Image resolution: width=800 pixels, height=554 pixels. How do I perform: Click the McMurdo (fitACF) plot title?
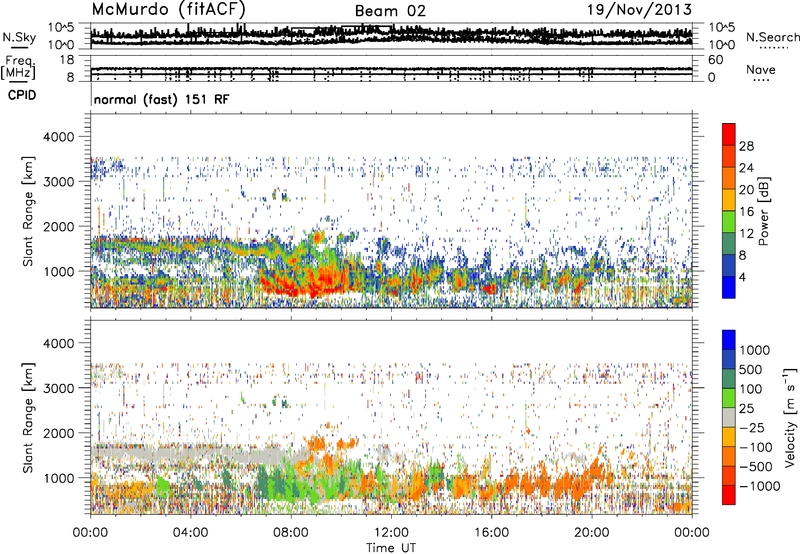169,10
